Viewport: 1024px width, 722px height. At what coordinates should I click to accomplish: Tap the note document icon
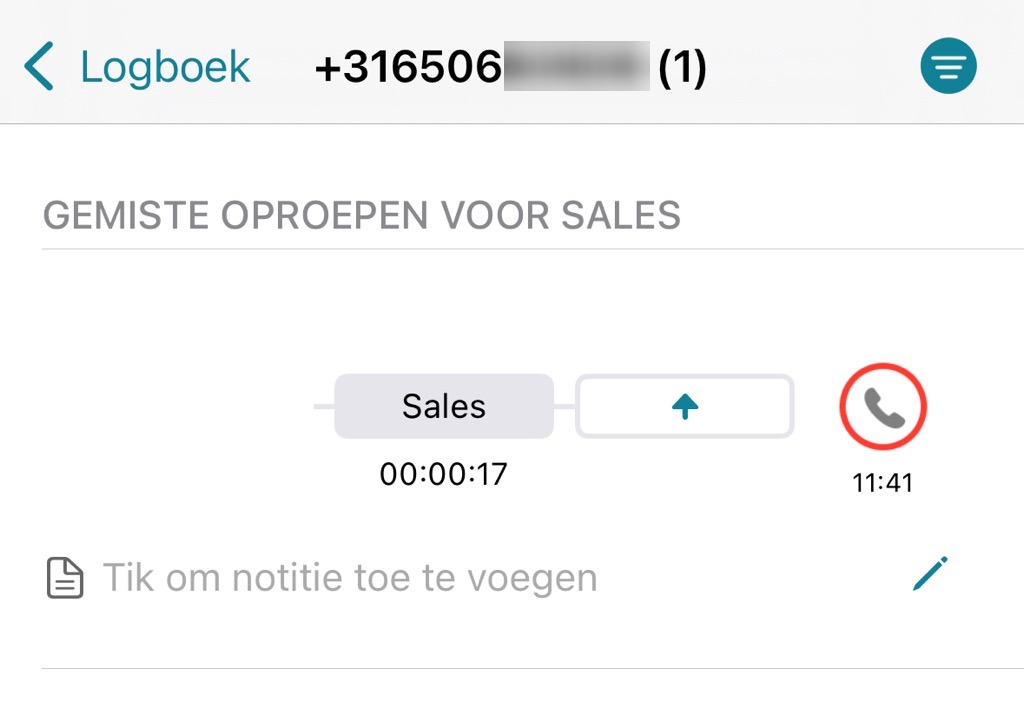[x=66, y=578]
